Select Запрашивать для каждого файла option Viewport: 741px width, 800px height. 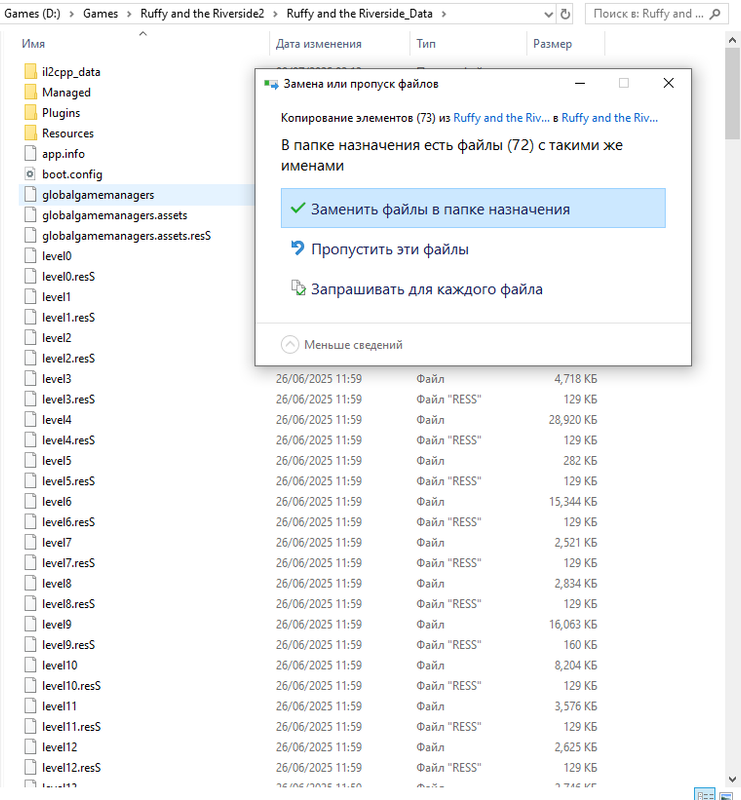427,289
